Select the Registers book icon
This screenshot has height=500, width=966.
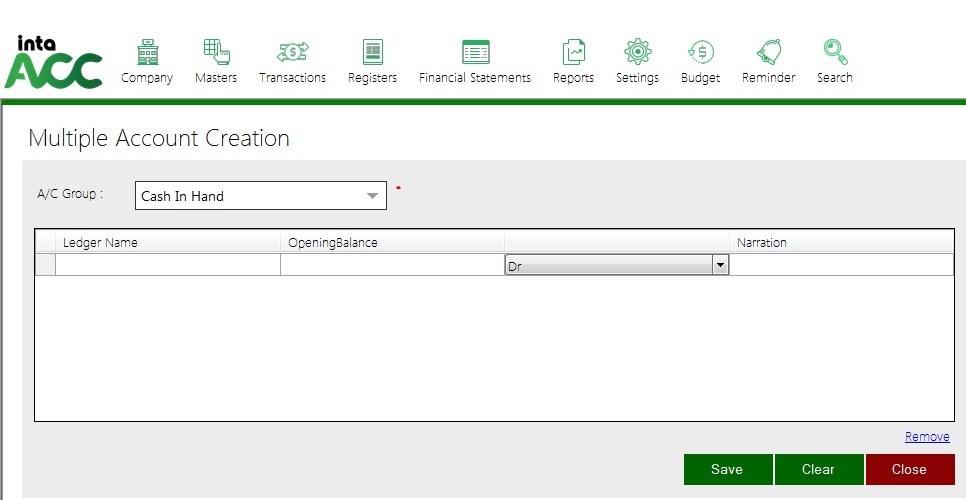pos(372,53)
